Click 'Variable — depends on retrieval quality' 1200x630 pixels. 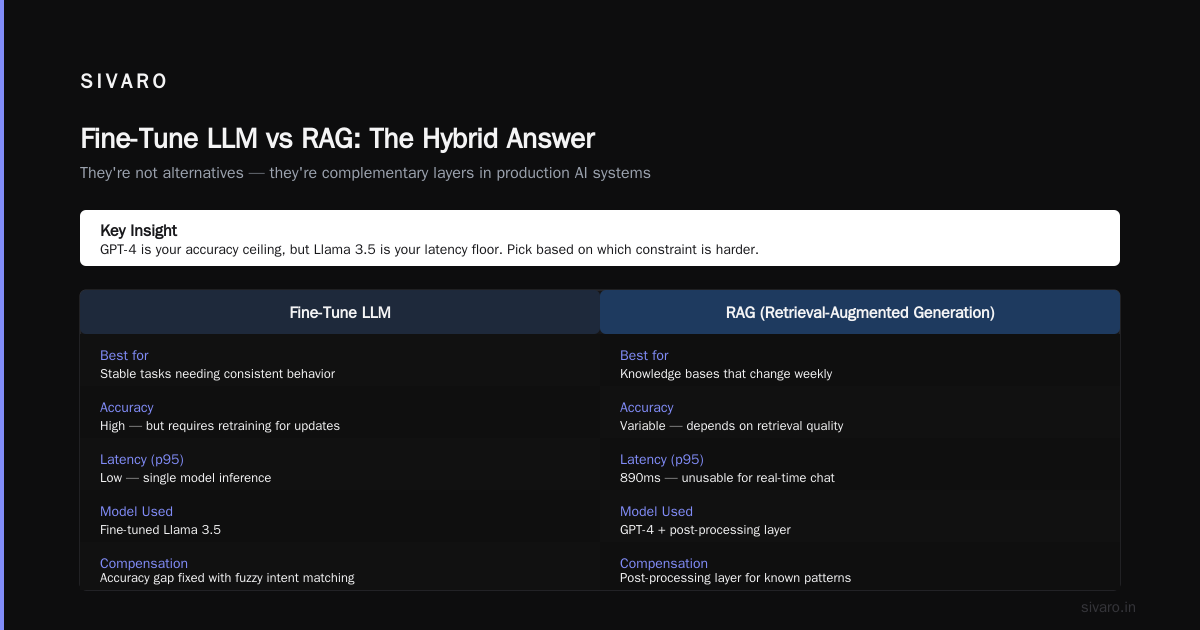[x=732, y=426]
